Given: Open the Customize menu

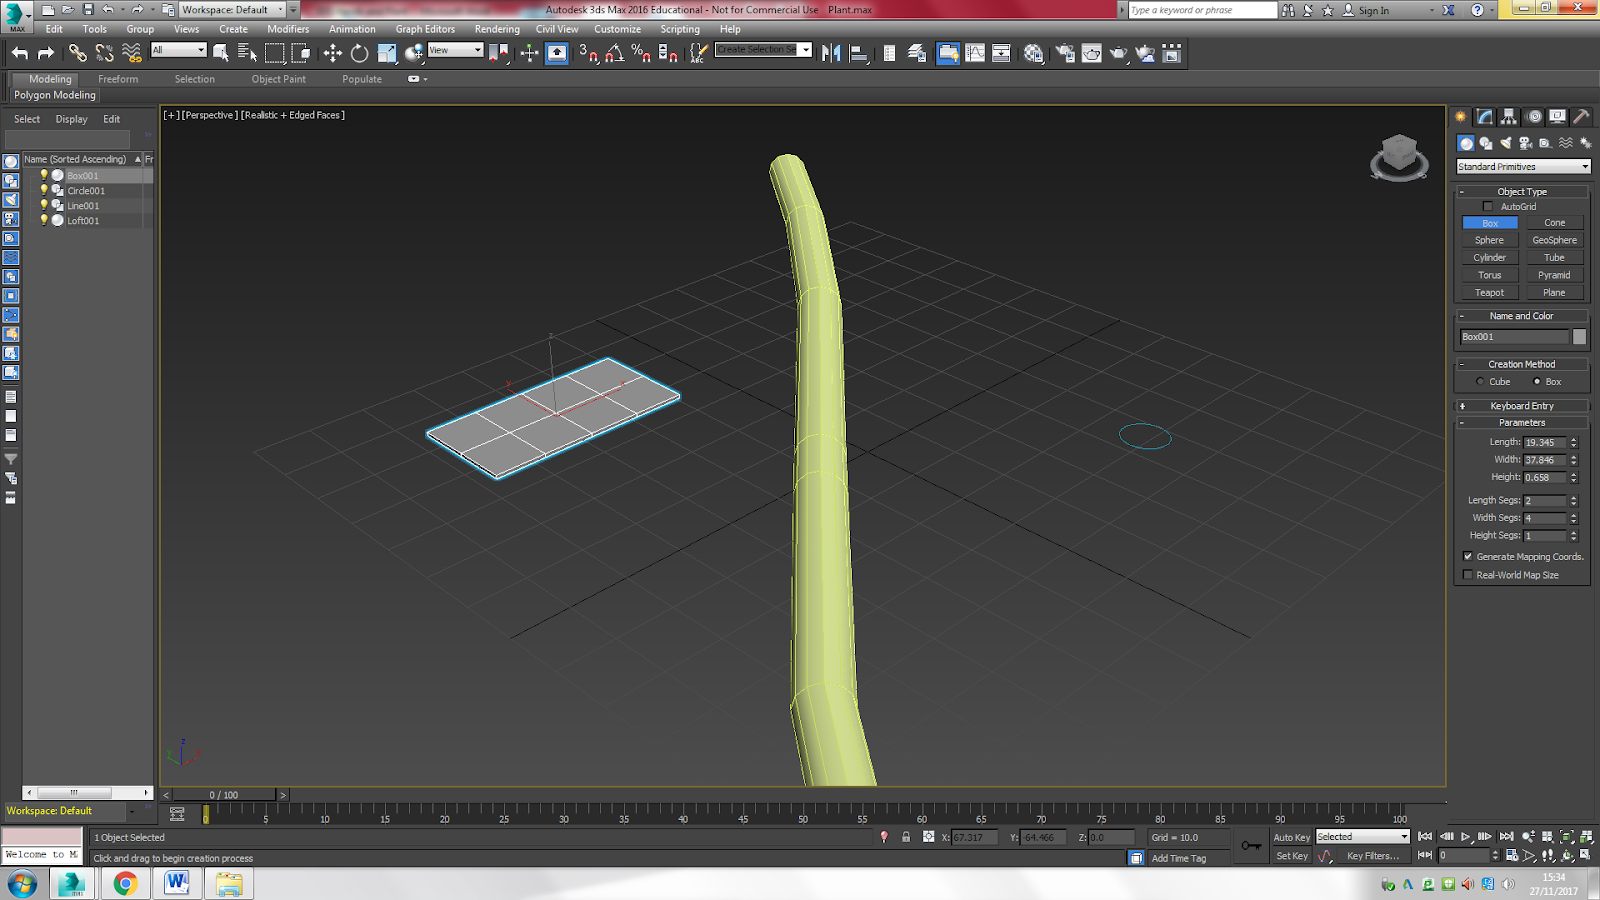Looking at the screenshot, I should point(618,29).
